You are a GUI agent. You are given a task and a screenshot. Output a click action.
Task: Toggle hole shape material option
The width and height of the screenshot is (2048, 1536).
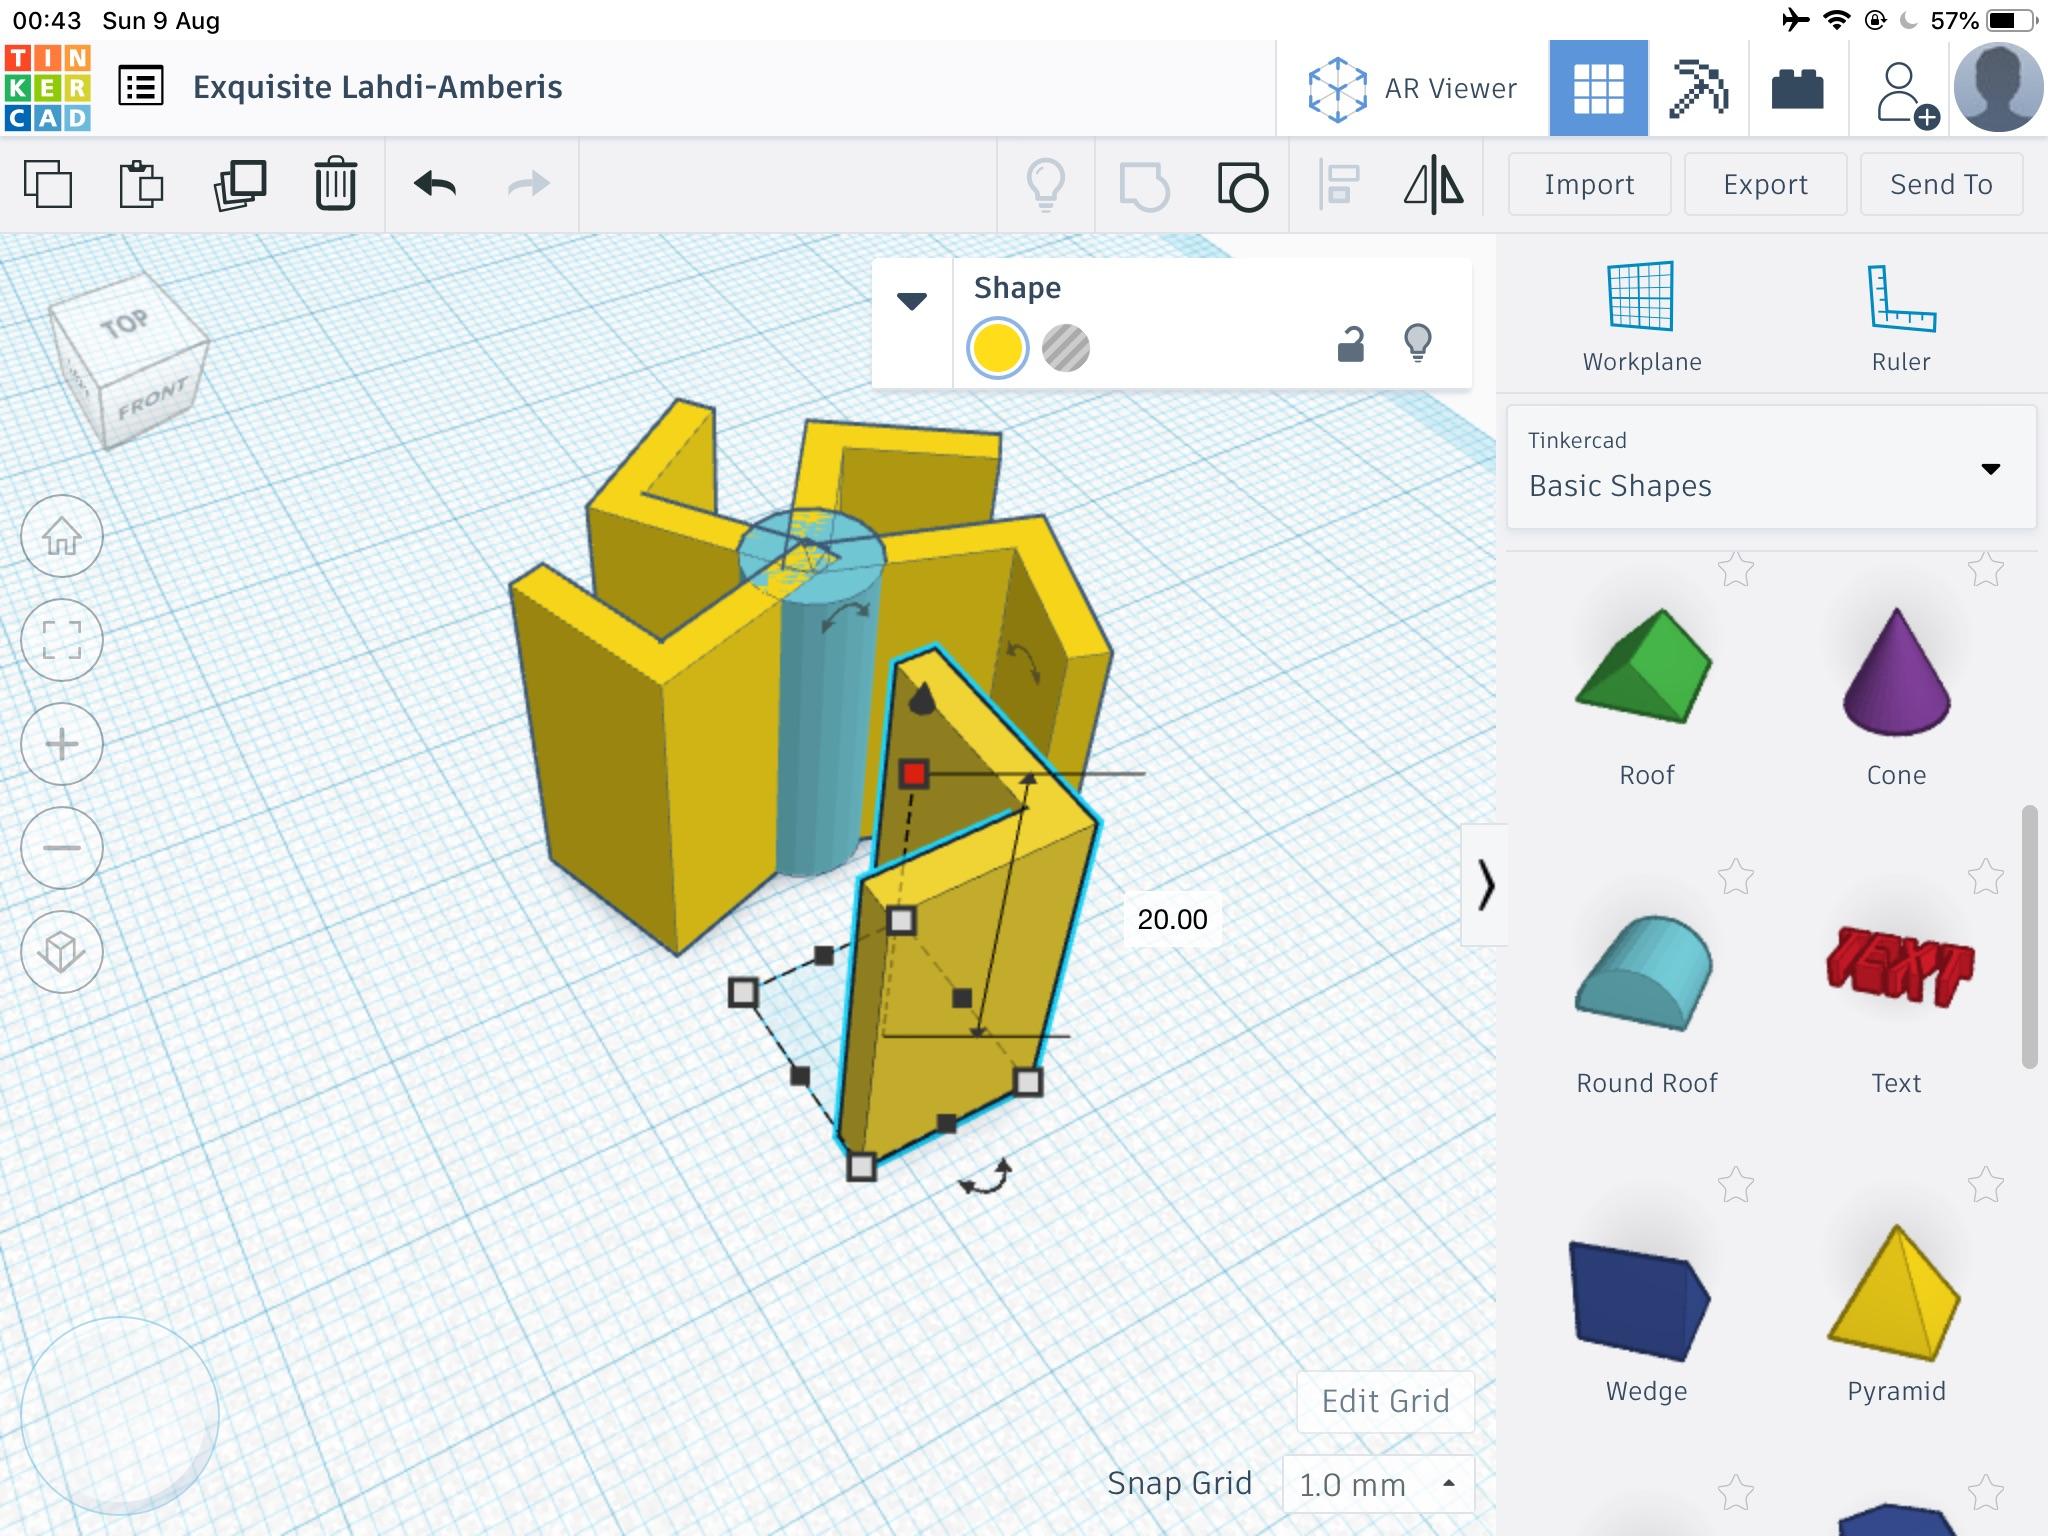pos(1064,344)
